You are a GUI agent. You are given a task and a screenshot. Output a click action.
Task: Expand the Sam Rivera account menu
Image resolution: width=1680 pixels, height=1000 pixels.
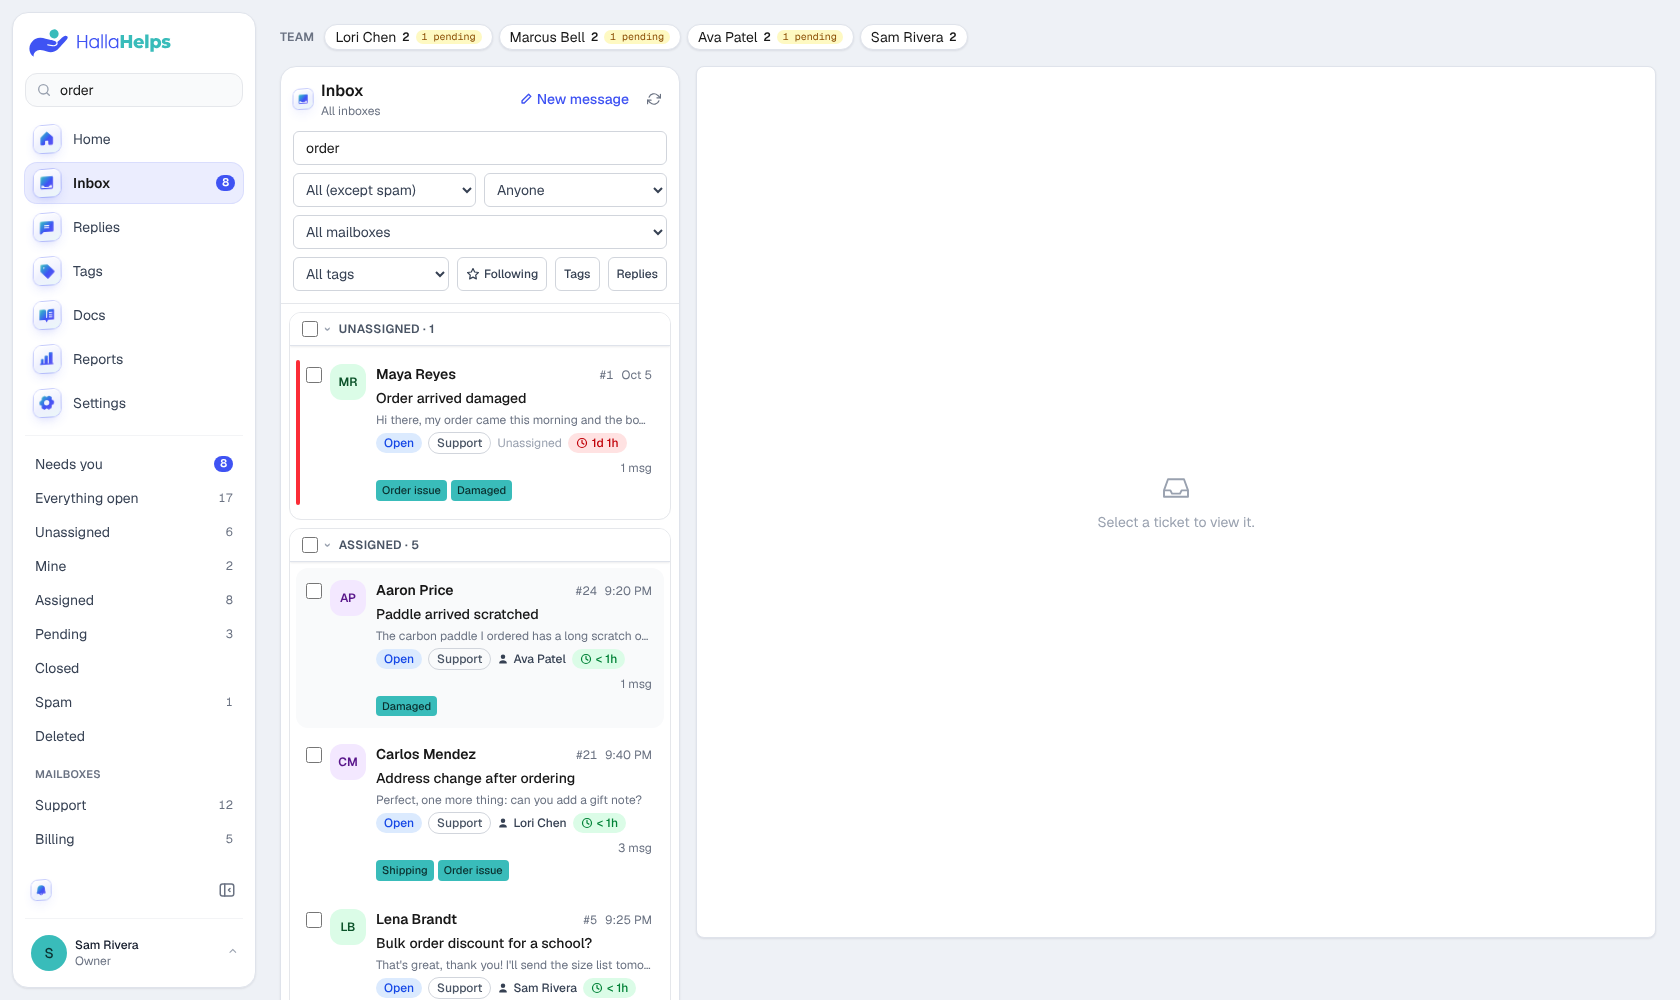[x=233, y=951]
